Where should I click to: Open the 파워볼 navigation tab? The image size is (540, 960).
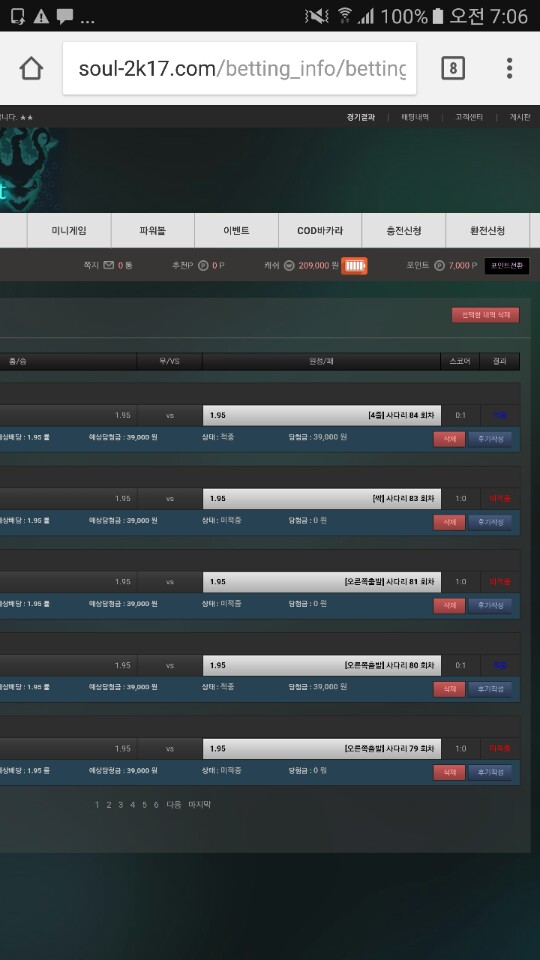click(x=152, y=231)
